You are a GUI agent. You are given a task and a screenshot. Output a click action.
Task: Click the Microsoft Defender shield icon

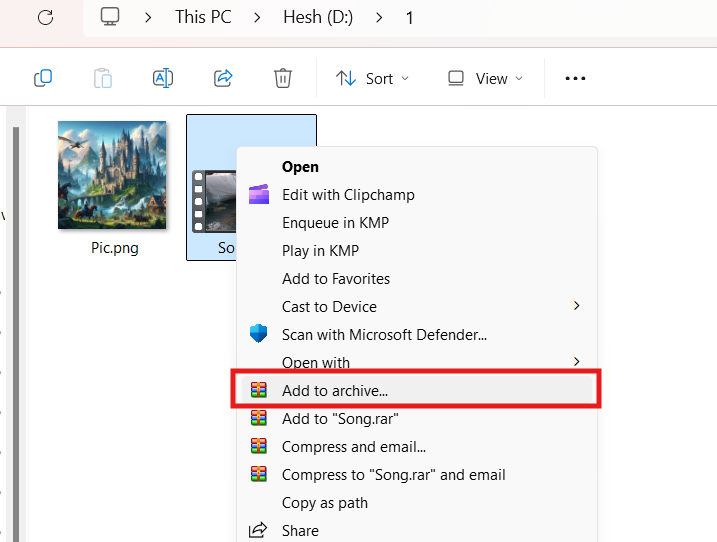pyautogui.click(x=258, y=334)
